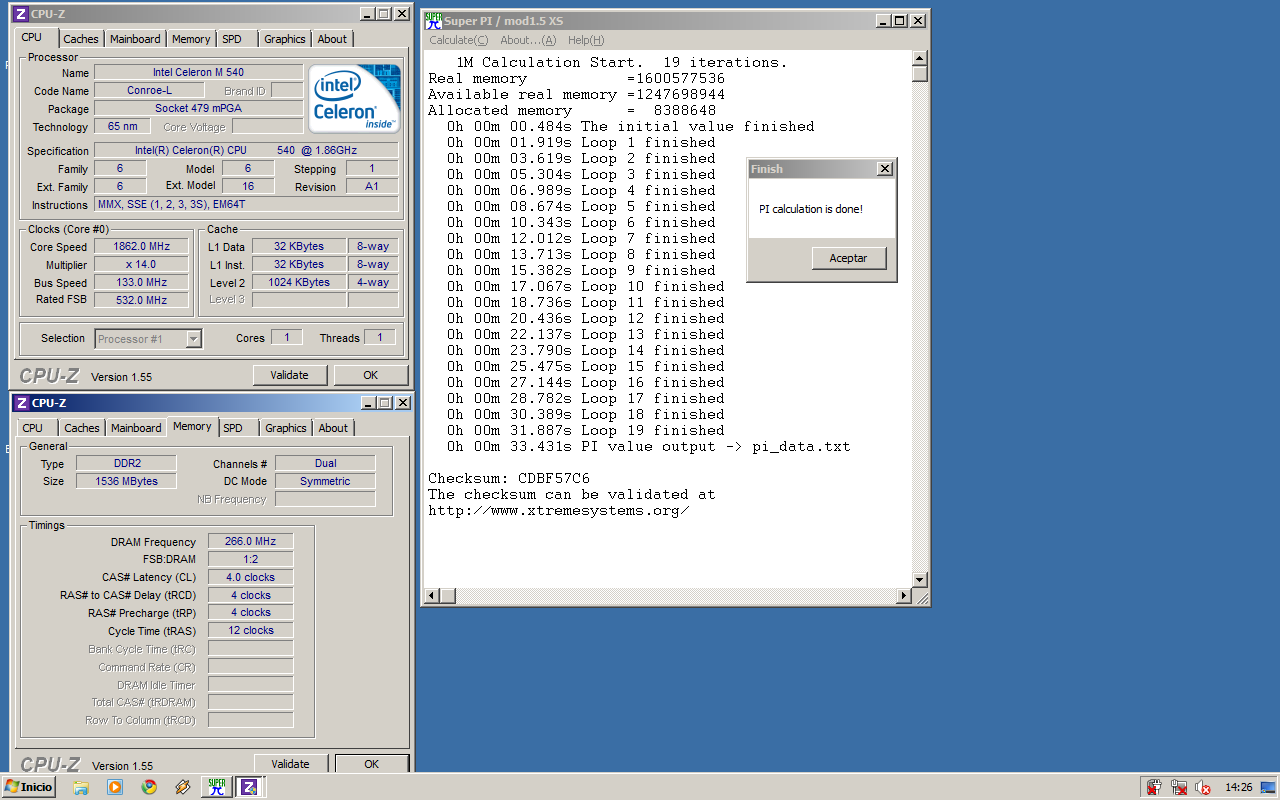Open Google Chrome from the taskbar
Image resolution: width=1280 pixels, height=800 pixels.
point(149,787)
